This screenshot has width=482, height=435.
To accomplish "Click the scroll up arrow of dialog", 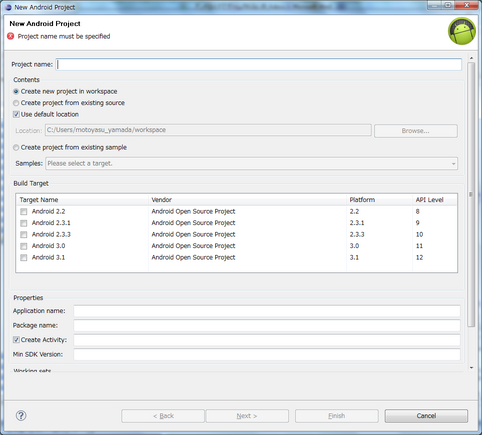I will (x=471, y=58).
